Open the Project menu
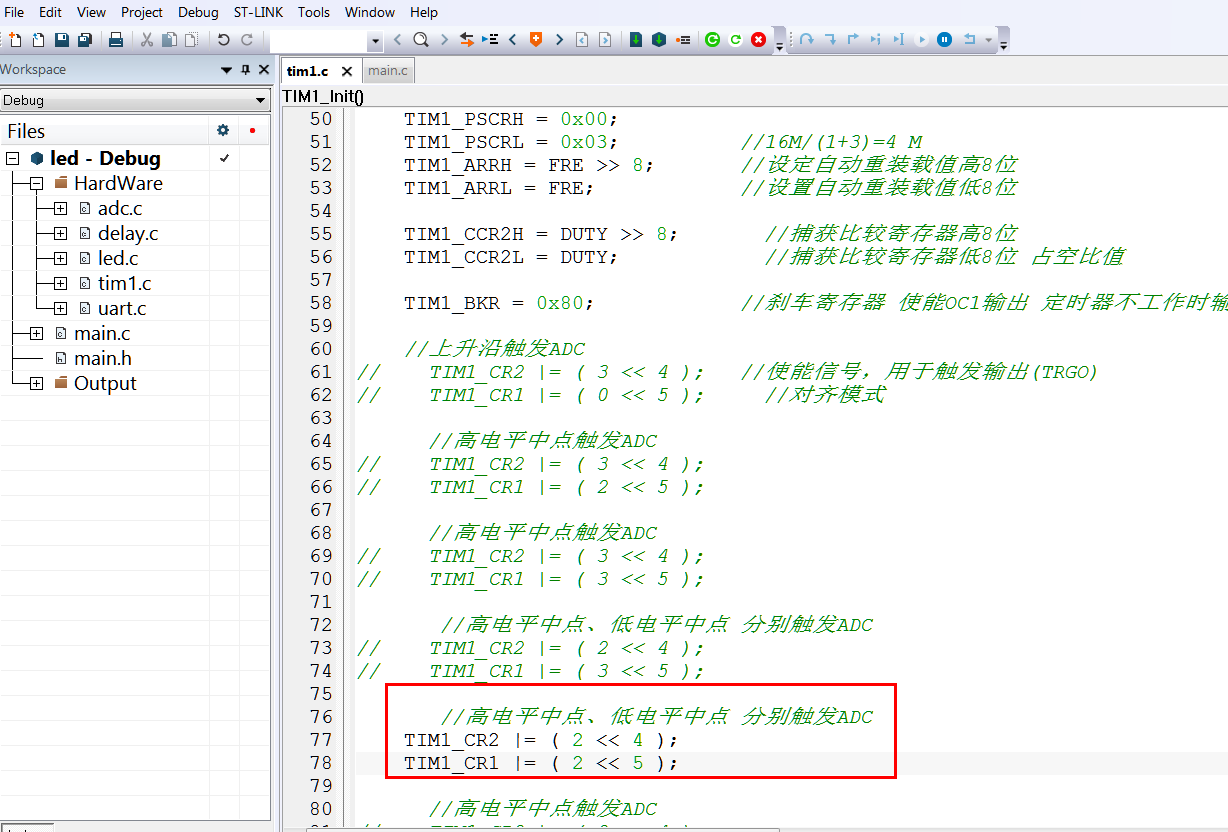1228x832 pixels. (142, 12)
